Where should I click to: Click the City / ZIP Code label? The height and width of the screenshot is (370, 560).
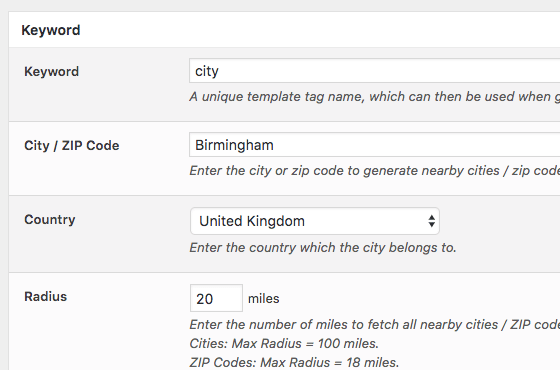[x=72, y=146]
